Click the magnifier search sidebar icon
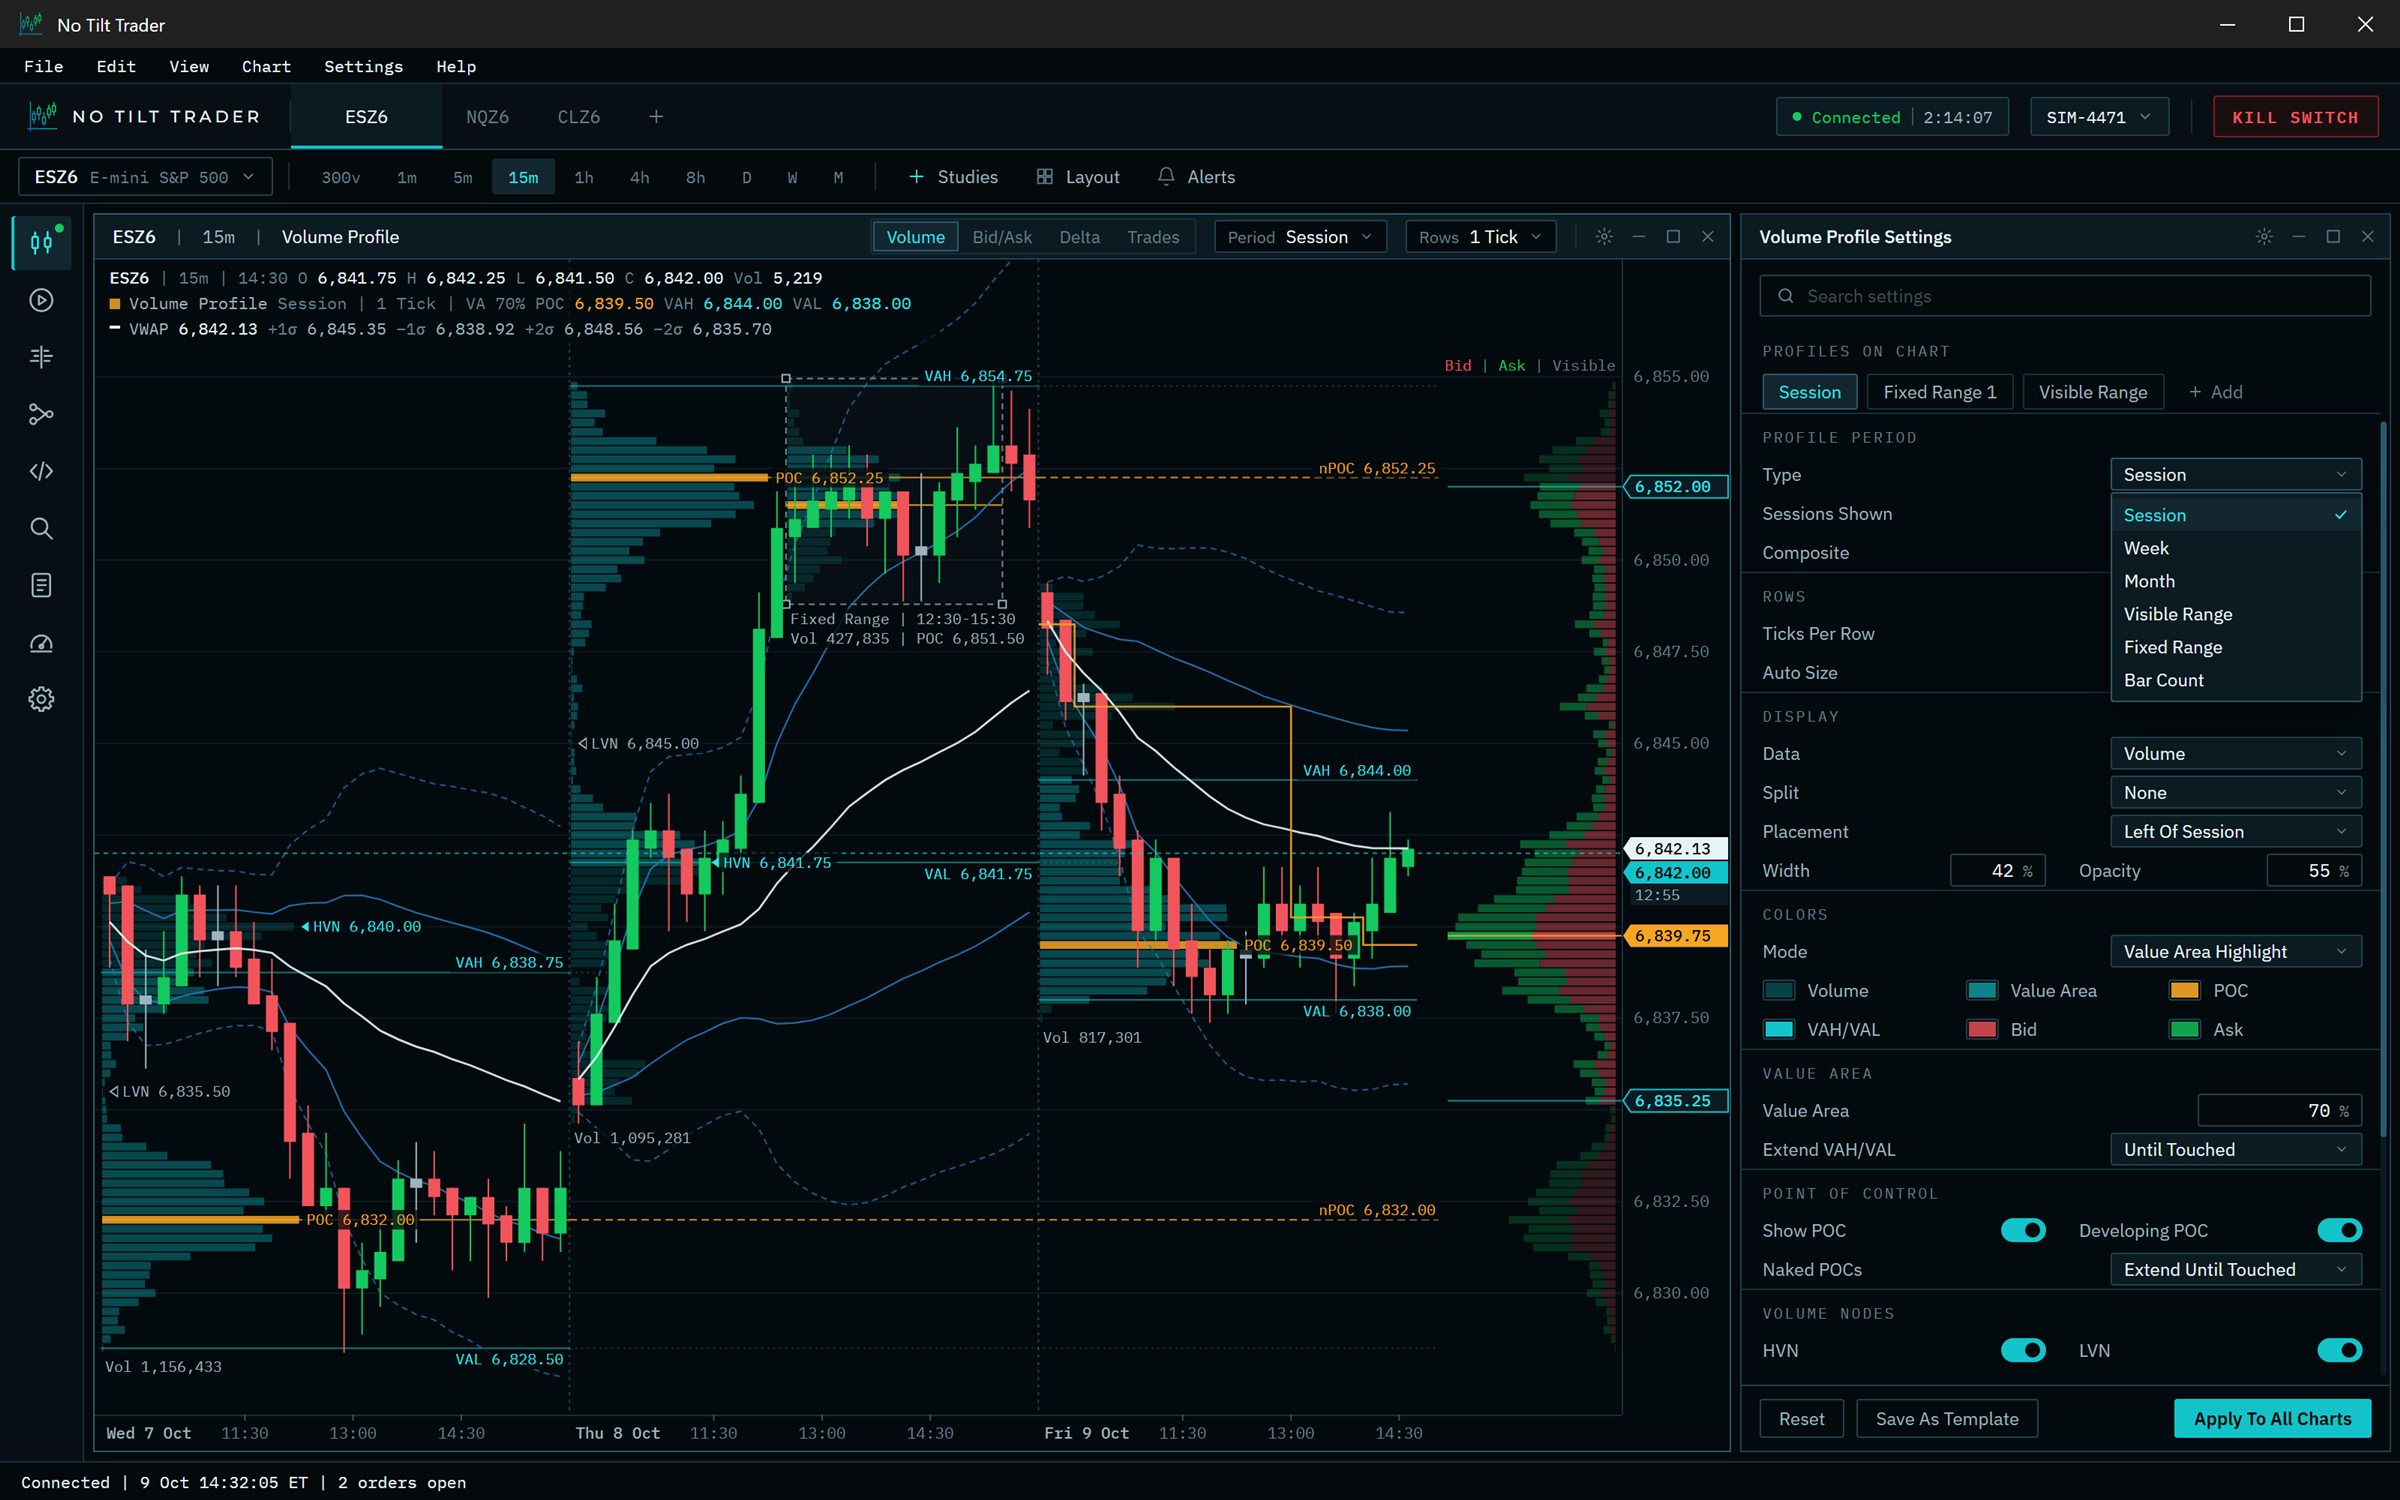Viewport: 2400px width, 1500px height. click(41, 528)
